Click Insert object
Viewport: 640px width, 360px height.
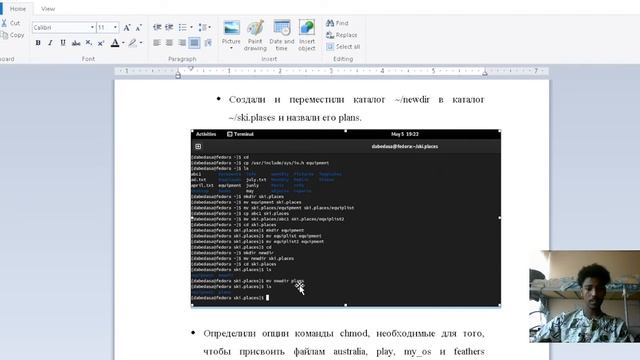(x=307, y=35)
